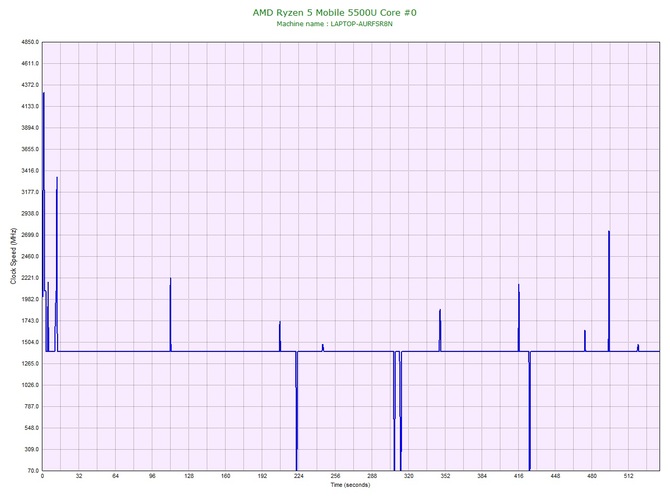Select the 1743.0 y-axis value
The image size is (670, 502).
30,320
